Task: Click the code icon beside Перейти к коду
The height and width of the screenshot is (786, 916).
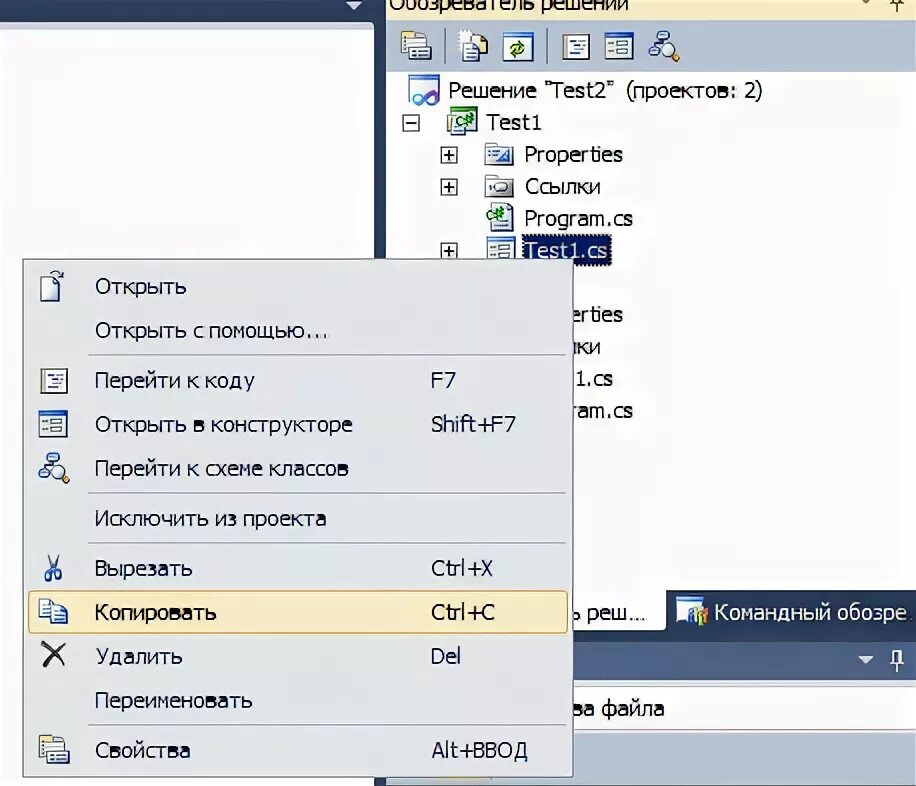Action: pos(54,380)
